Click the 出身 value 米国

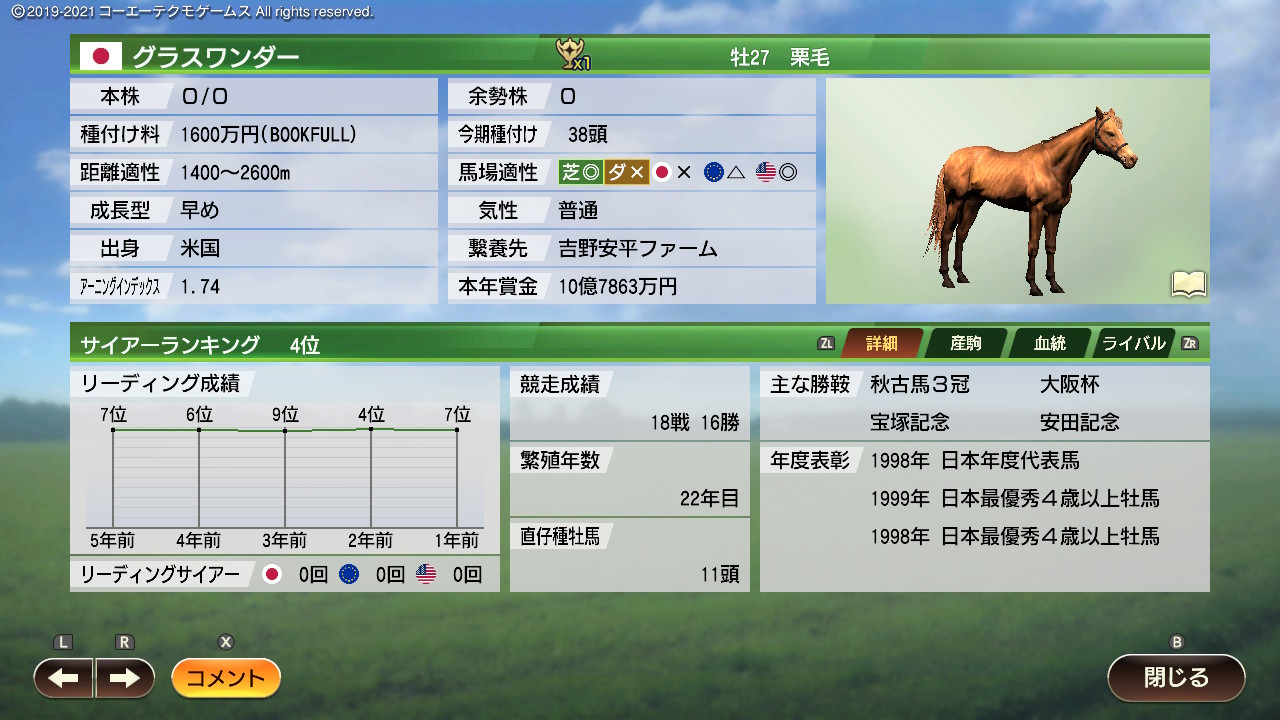tap(200, 248)
